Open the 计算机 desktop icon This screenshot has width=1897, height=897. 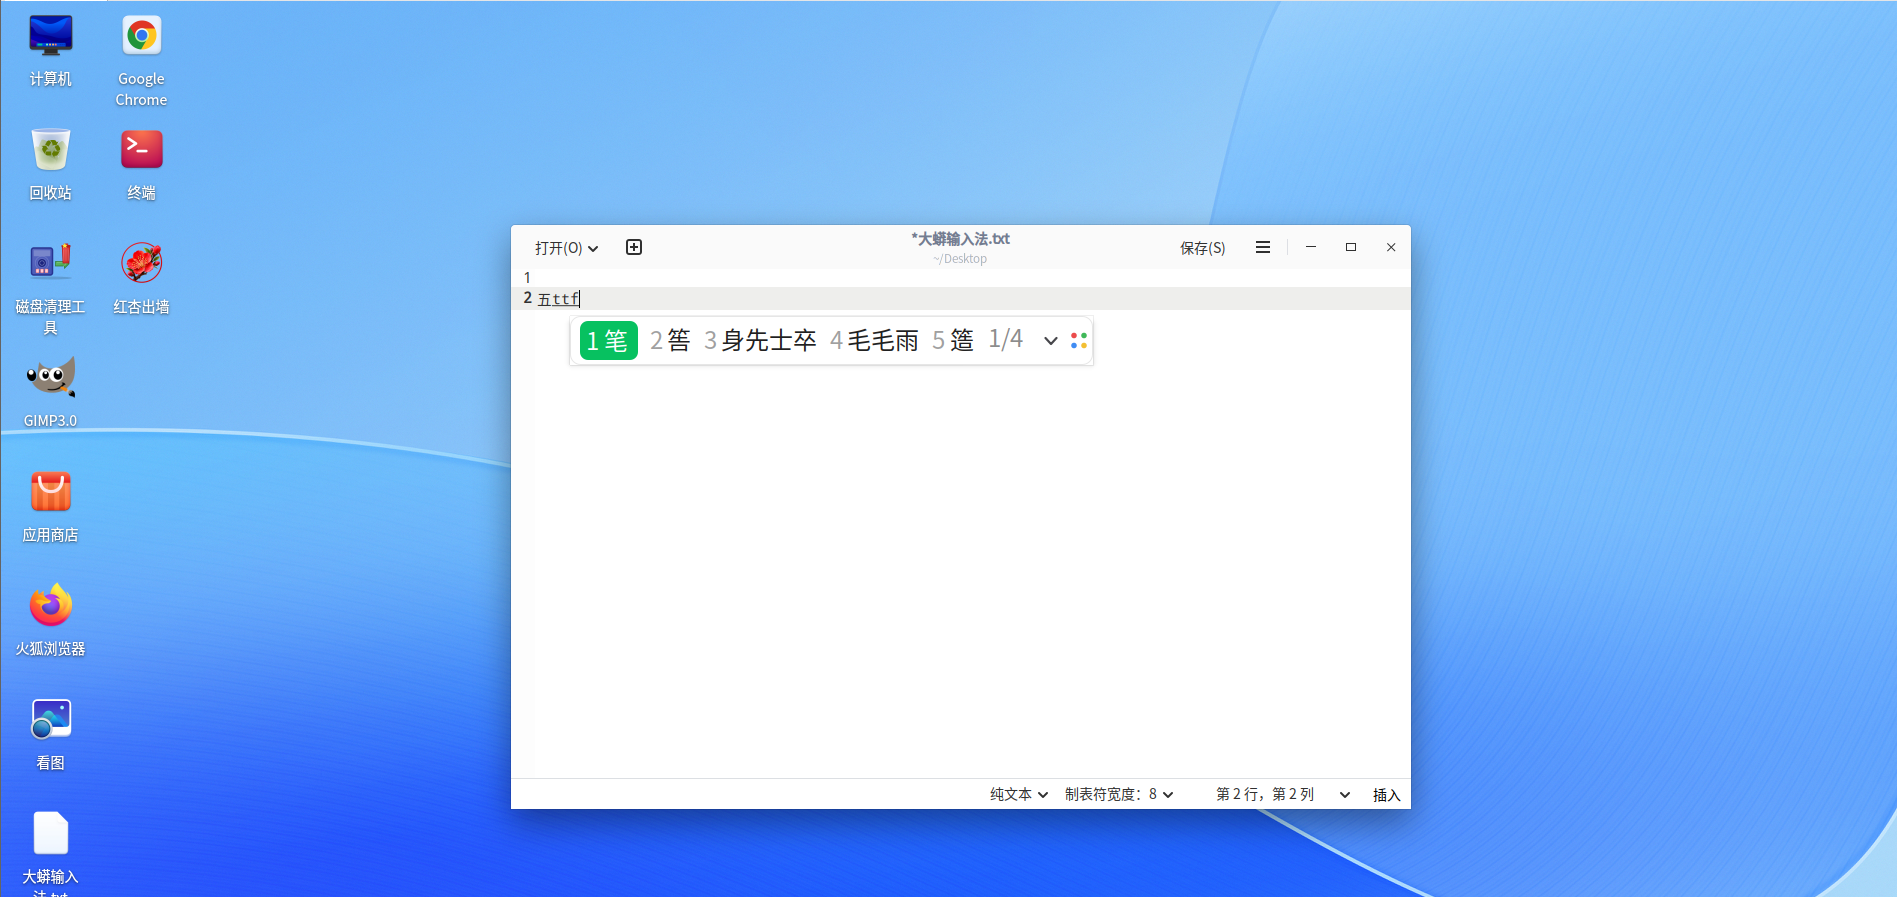[x=50, y=51]
